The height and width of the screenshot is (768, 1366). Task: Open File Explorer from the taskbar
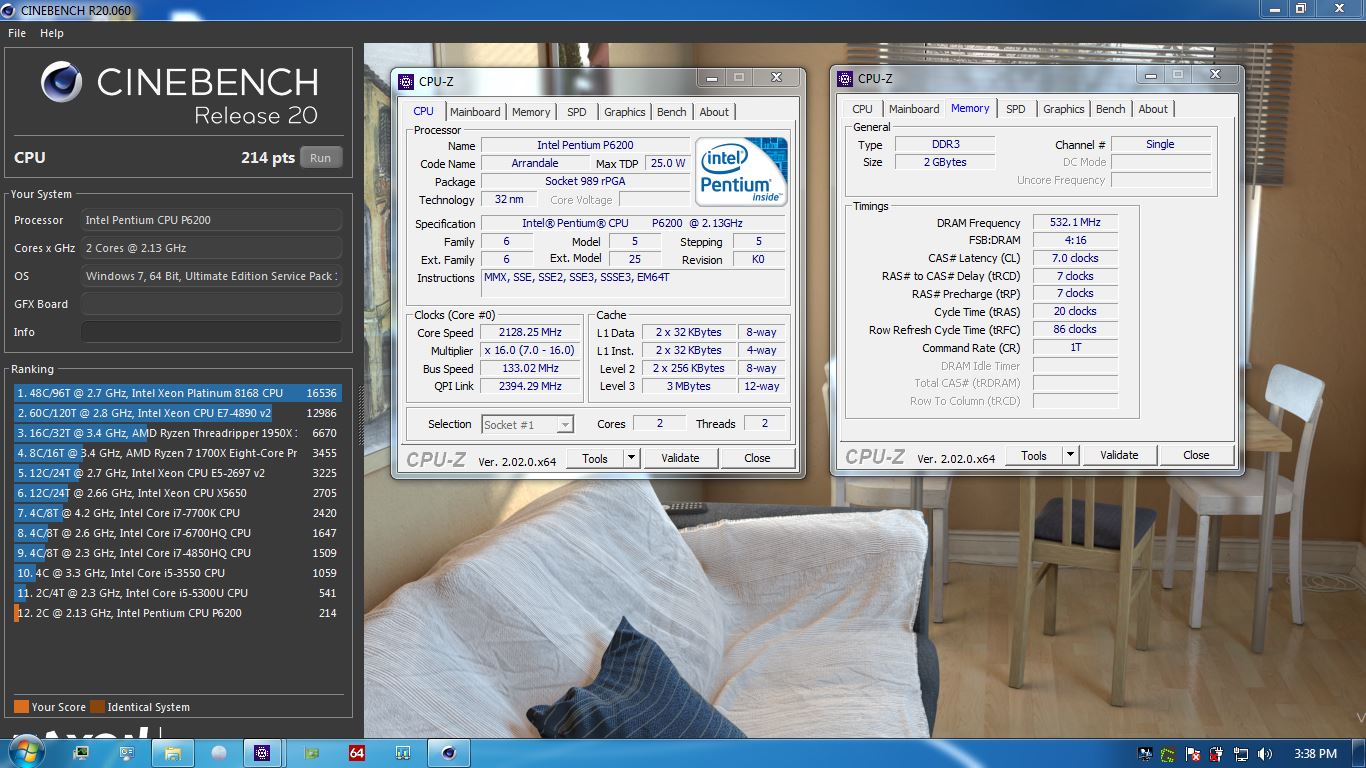172,753
